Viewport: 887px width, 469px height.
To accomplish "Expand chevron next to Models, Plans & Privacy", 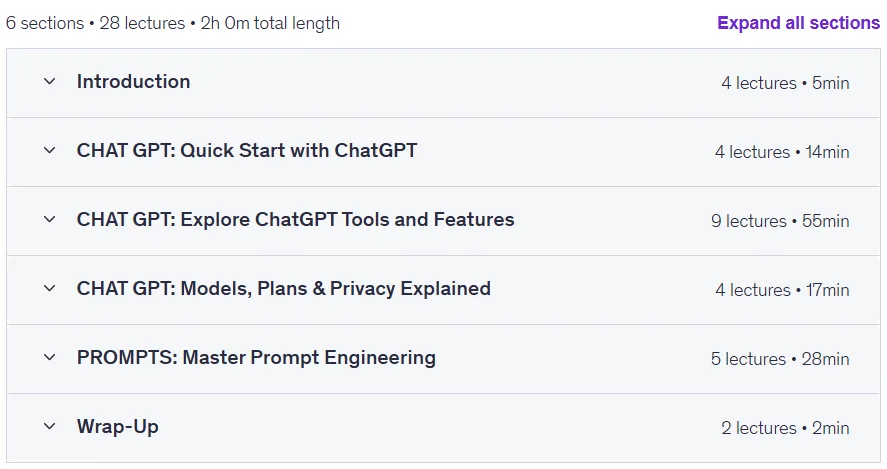I will click(x=50, y=289).
